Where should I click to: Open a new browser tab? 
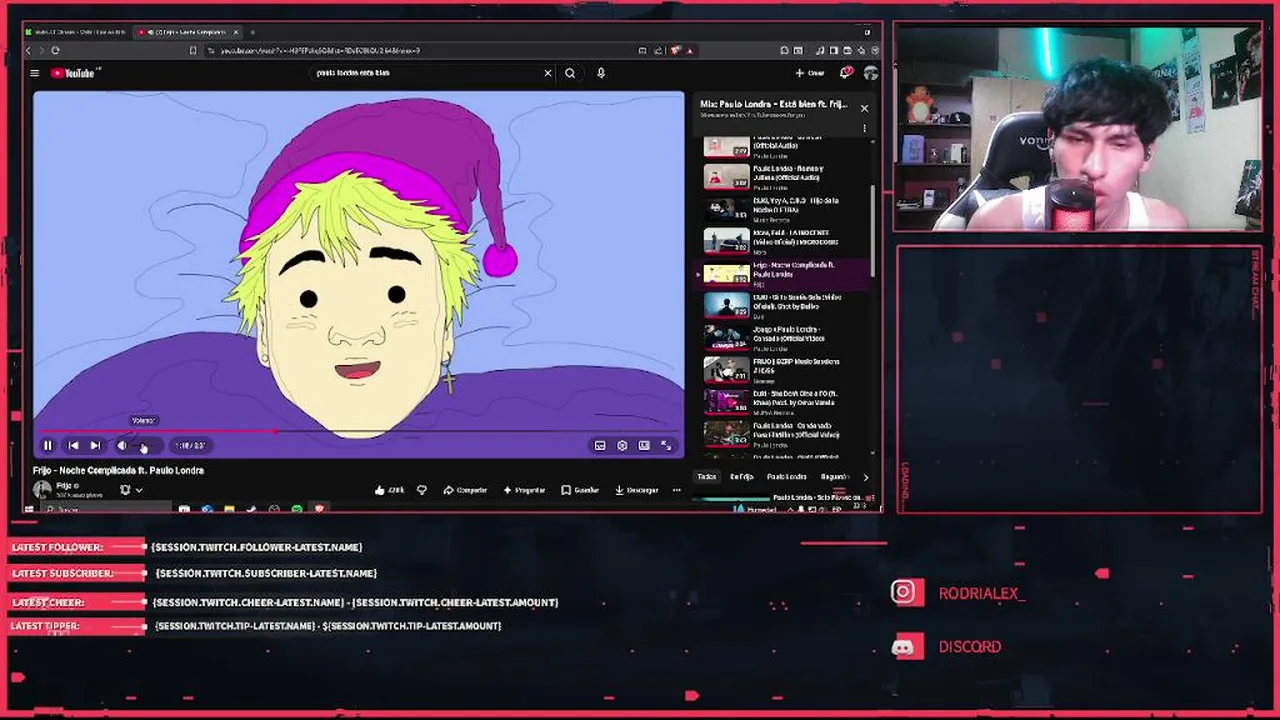(252, 32)
